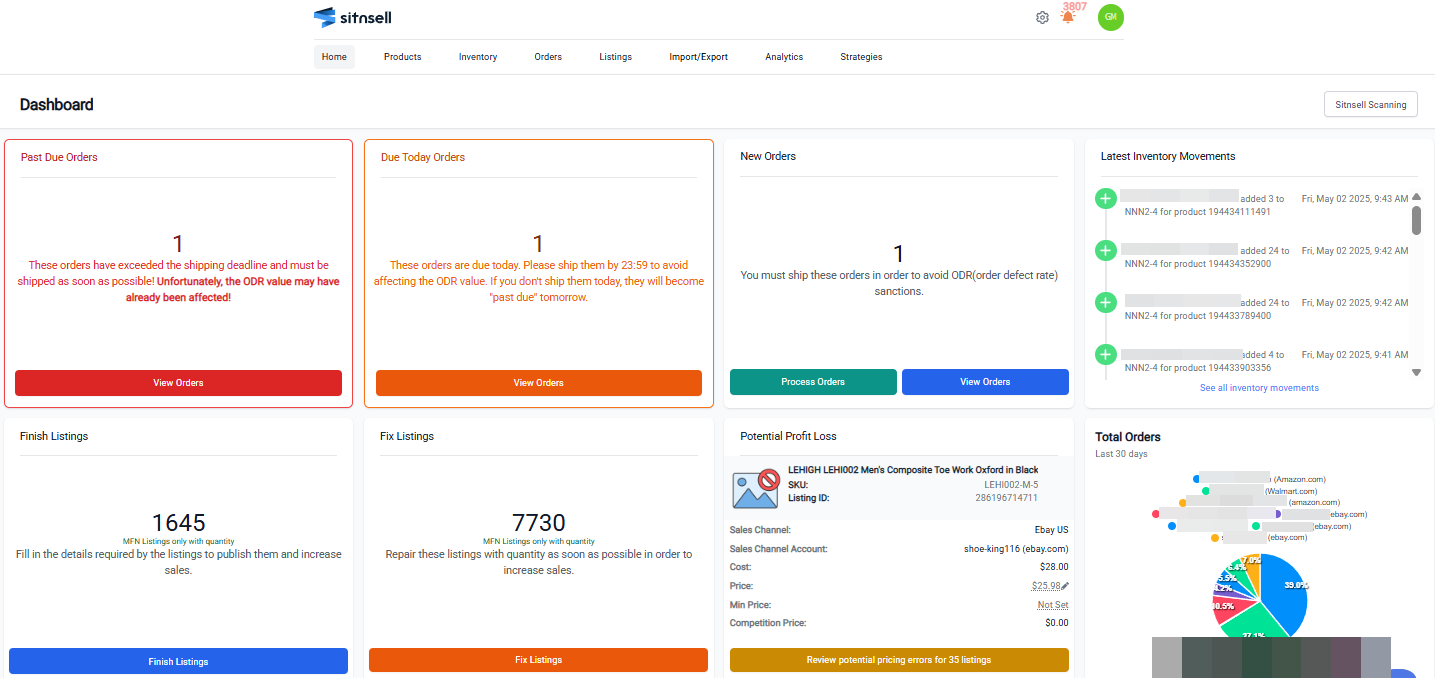Open the Strategies menu
This screenshot has height=678, width=1435.
(x=861, y=57)
